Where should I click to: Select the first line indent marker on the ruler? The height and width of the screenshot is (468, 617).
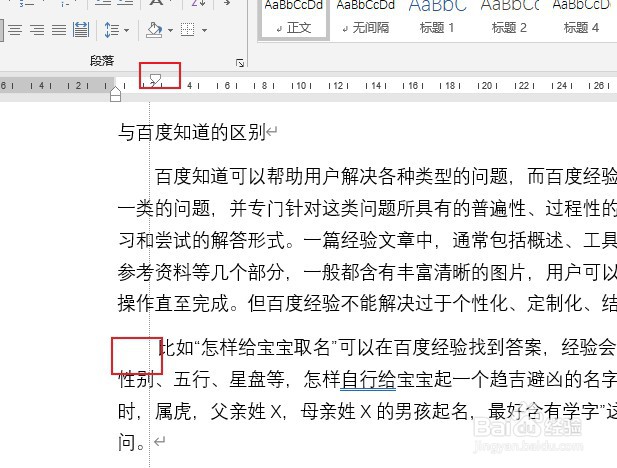coord(156,79)
